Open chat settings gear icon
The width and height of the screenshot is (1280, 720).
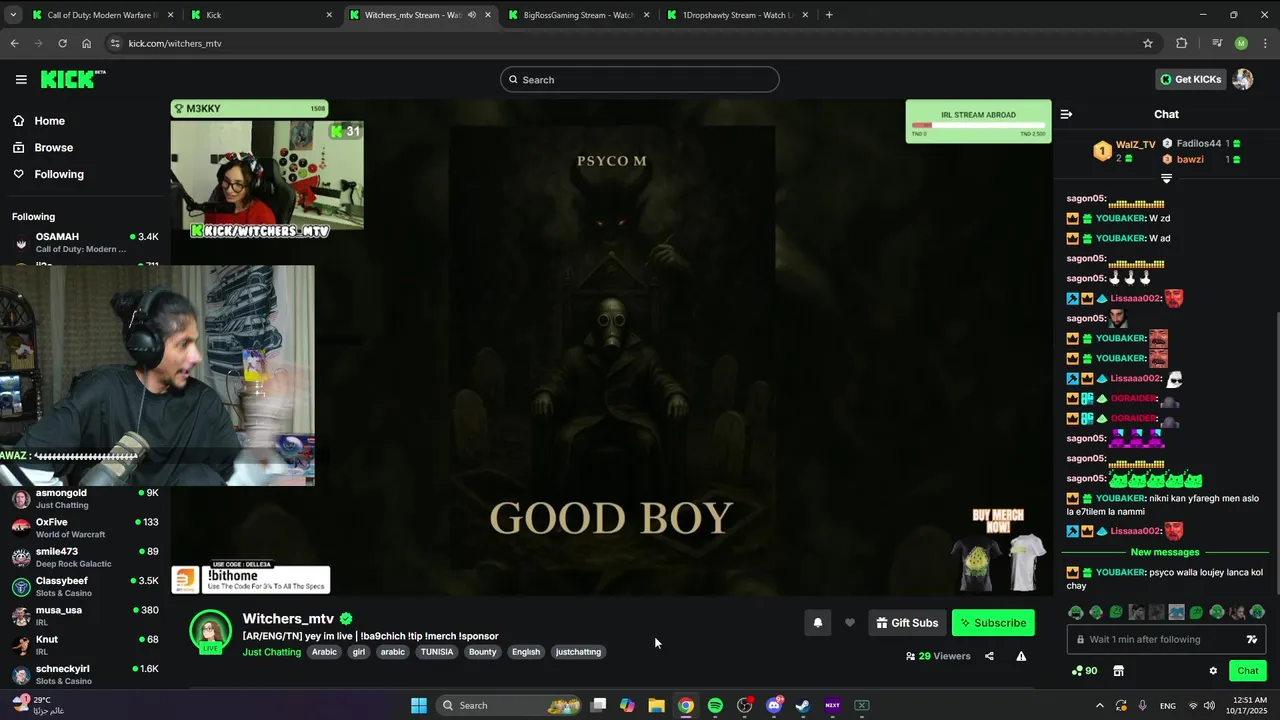pos(1213,671)
